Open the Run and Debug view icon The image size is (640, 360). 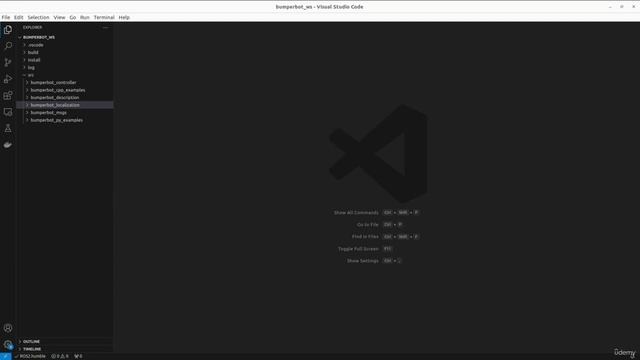coord(8,79)
